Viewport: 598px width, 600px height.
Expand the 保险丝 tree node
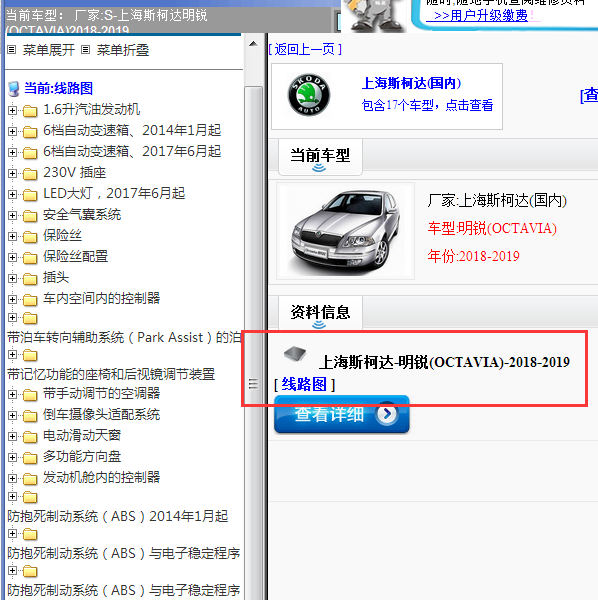(12, 237)
